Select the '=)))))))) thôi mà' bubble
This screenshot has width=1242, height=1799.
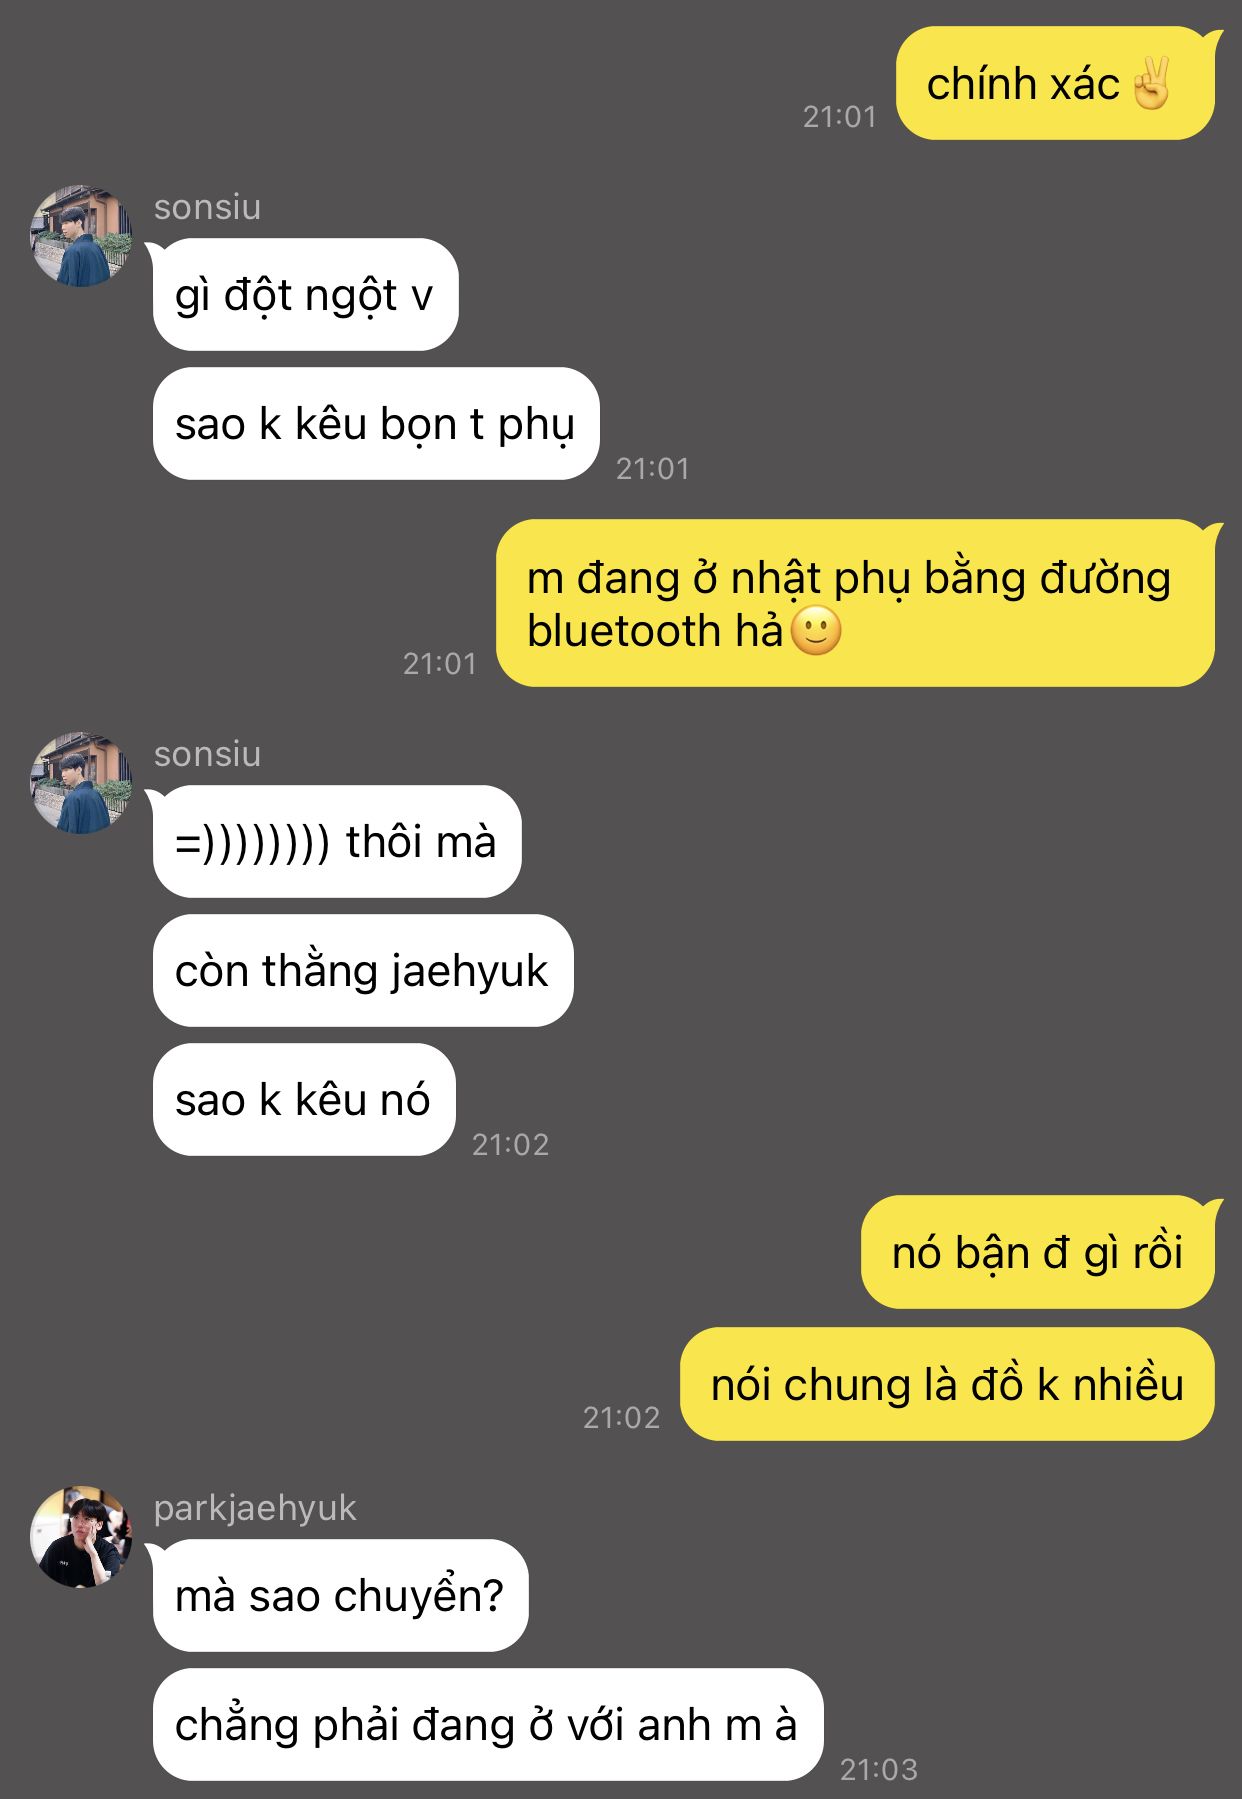[336, 841]
